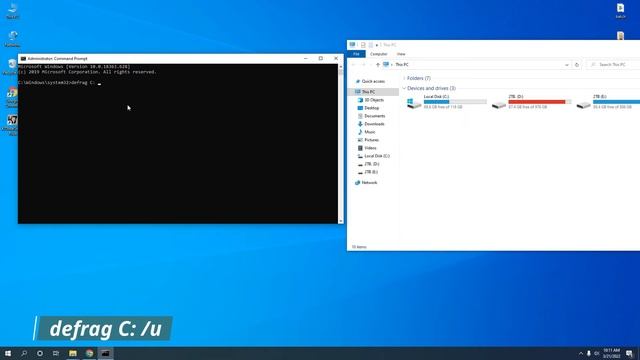Open the Windows Start menu
Viewport: 640px width, 360px height.
(8, 353)
